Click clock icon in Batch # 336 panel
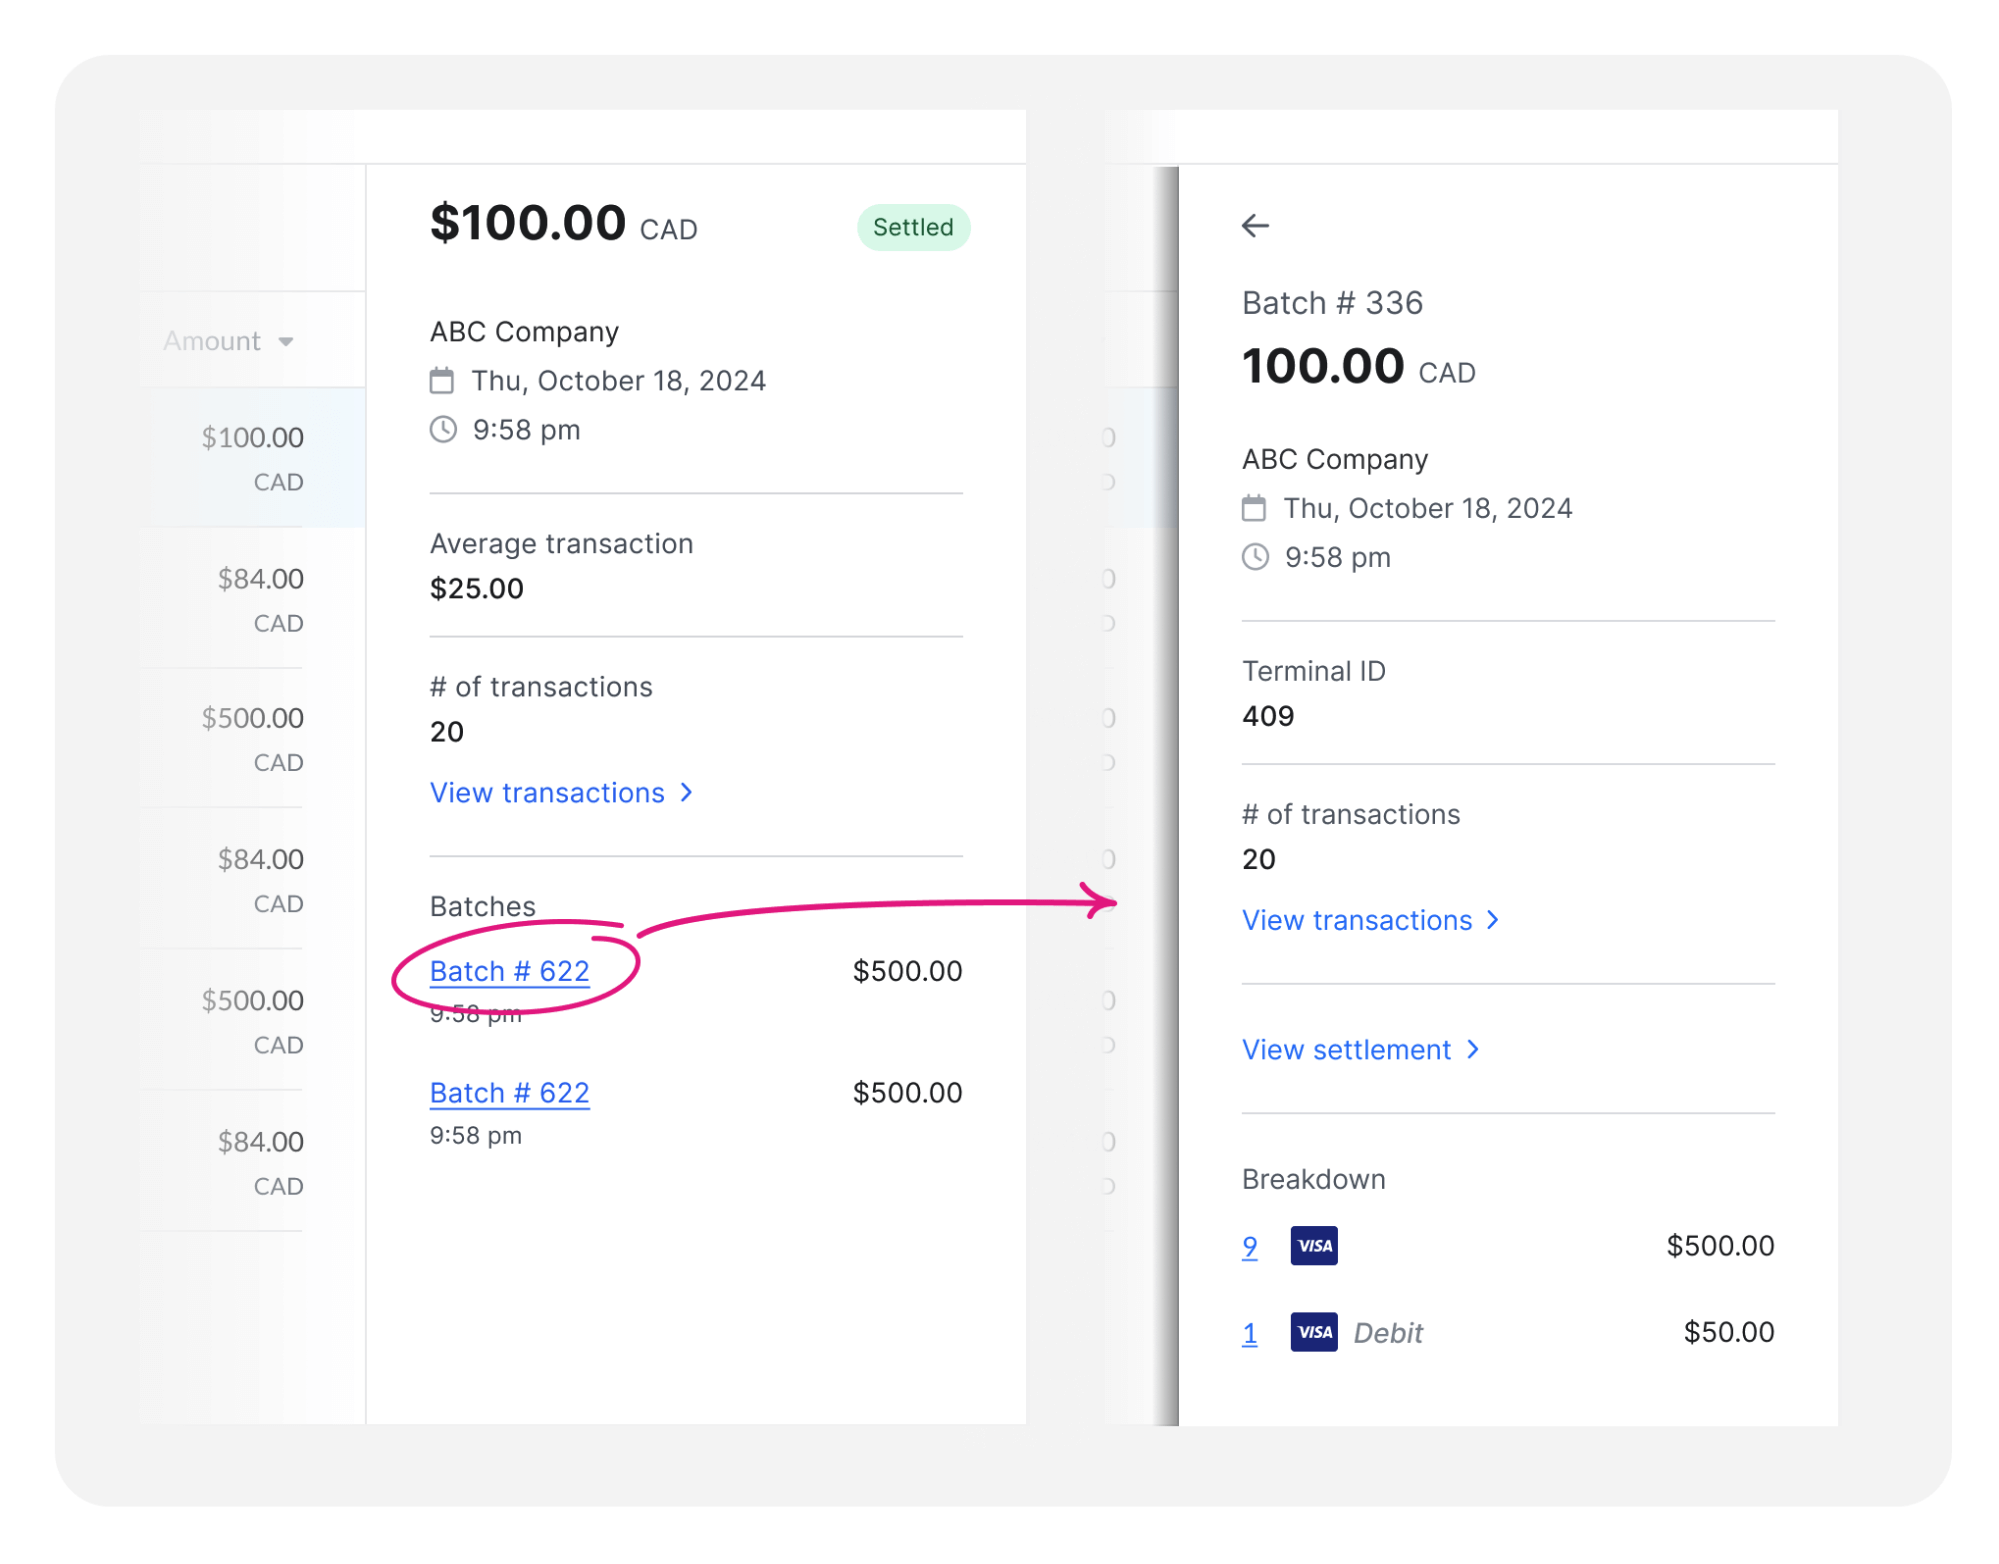 click(x=1255, y=557)
